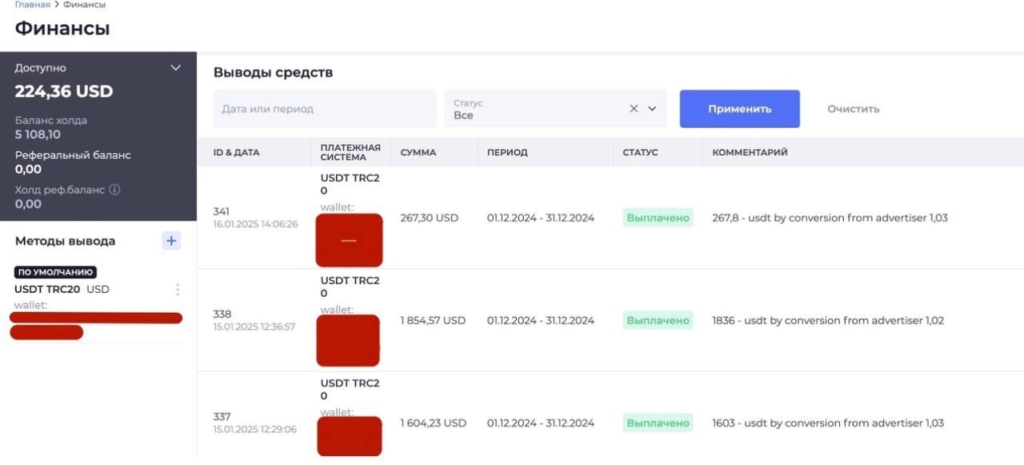The width and height of the screenshot is (1024, 465).
Task: Click info icon beside Холд реф.баланс
Action: (115, 189)
